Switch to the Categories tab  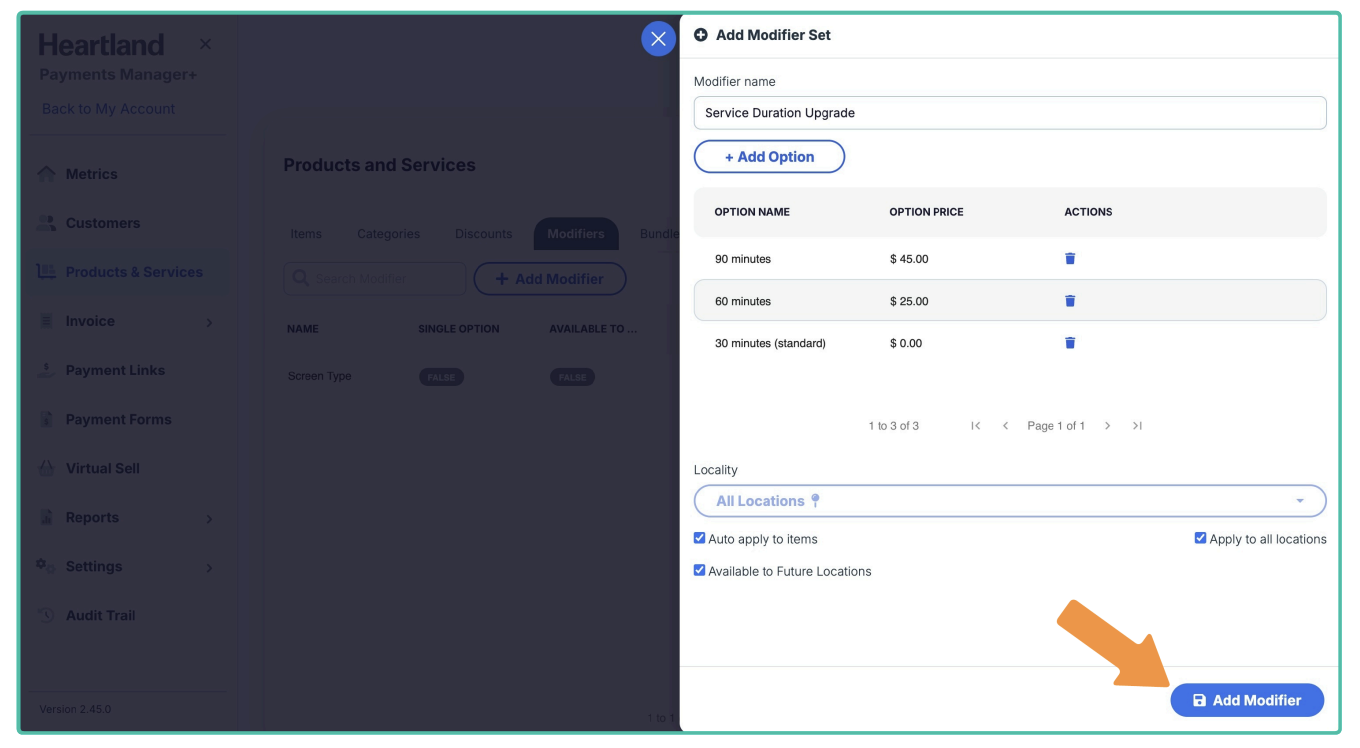point(388,234)
